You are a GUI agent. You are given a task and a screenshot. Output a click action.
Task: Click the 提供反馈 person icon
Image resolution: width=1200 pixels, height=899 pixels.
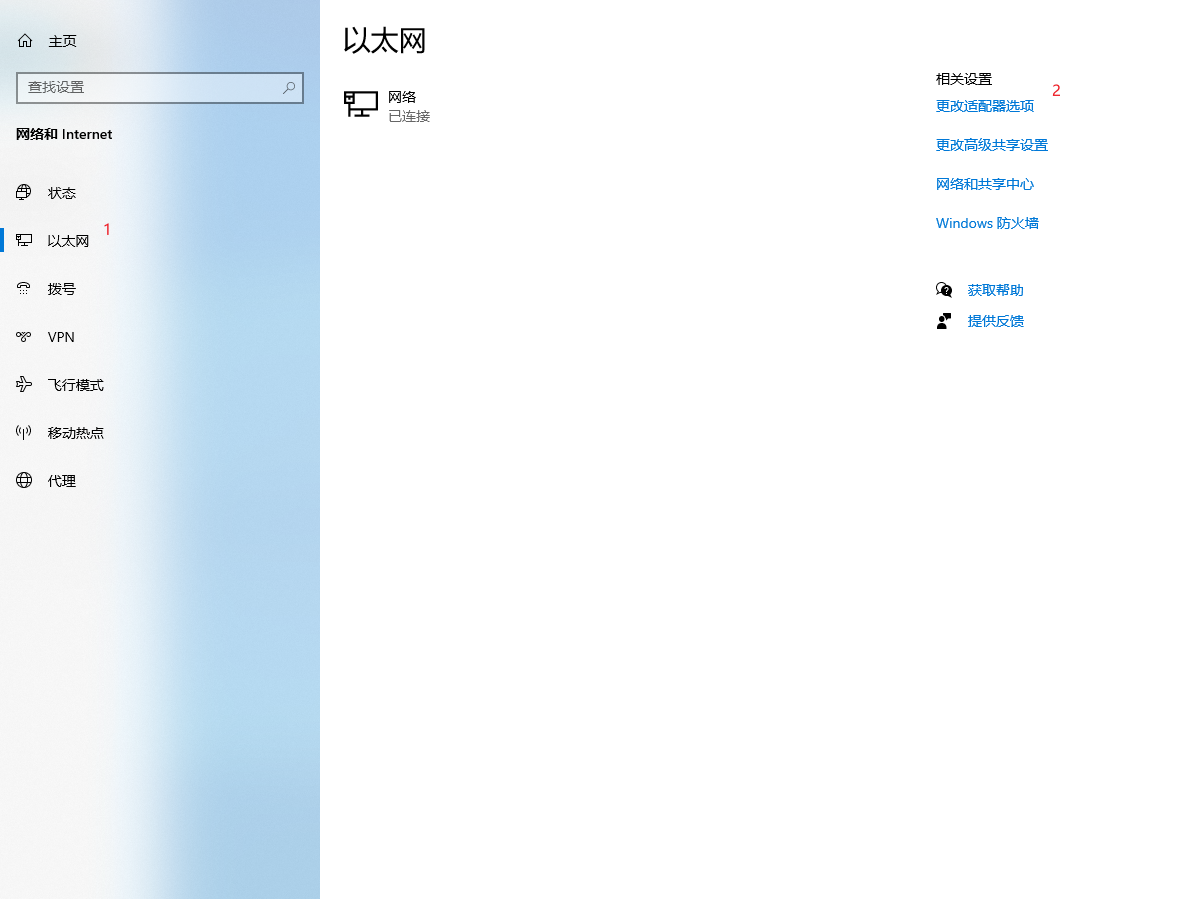point(944,321)
